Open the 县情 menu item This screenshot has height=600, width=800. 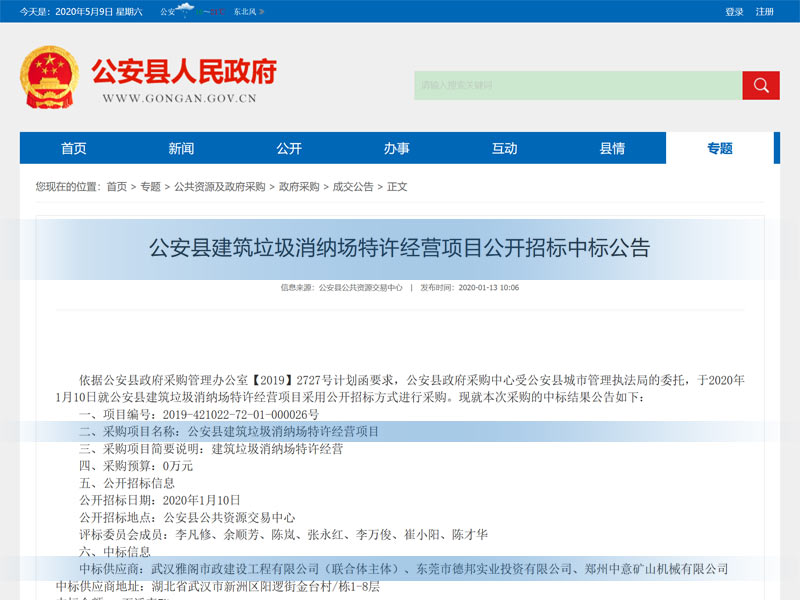[x=612, y=147]
